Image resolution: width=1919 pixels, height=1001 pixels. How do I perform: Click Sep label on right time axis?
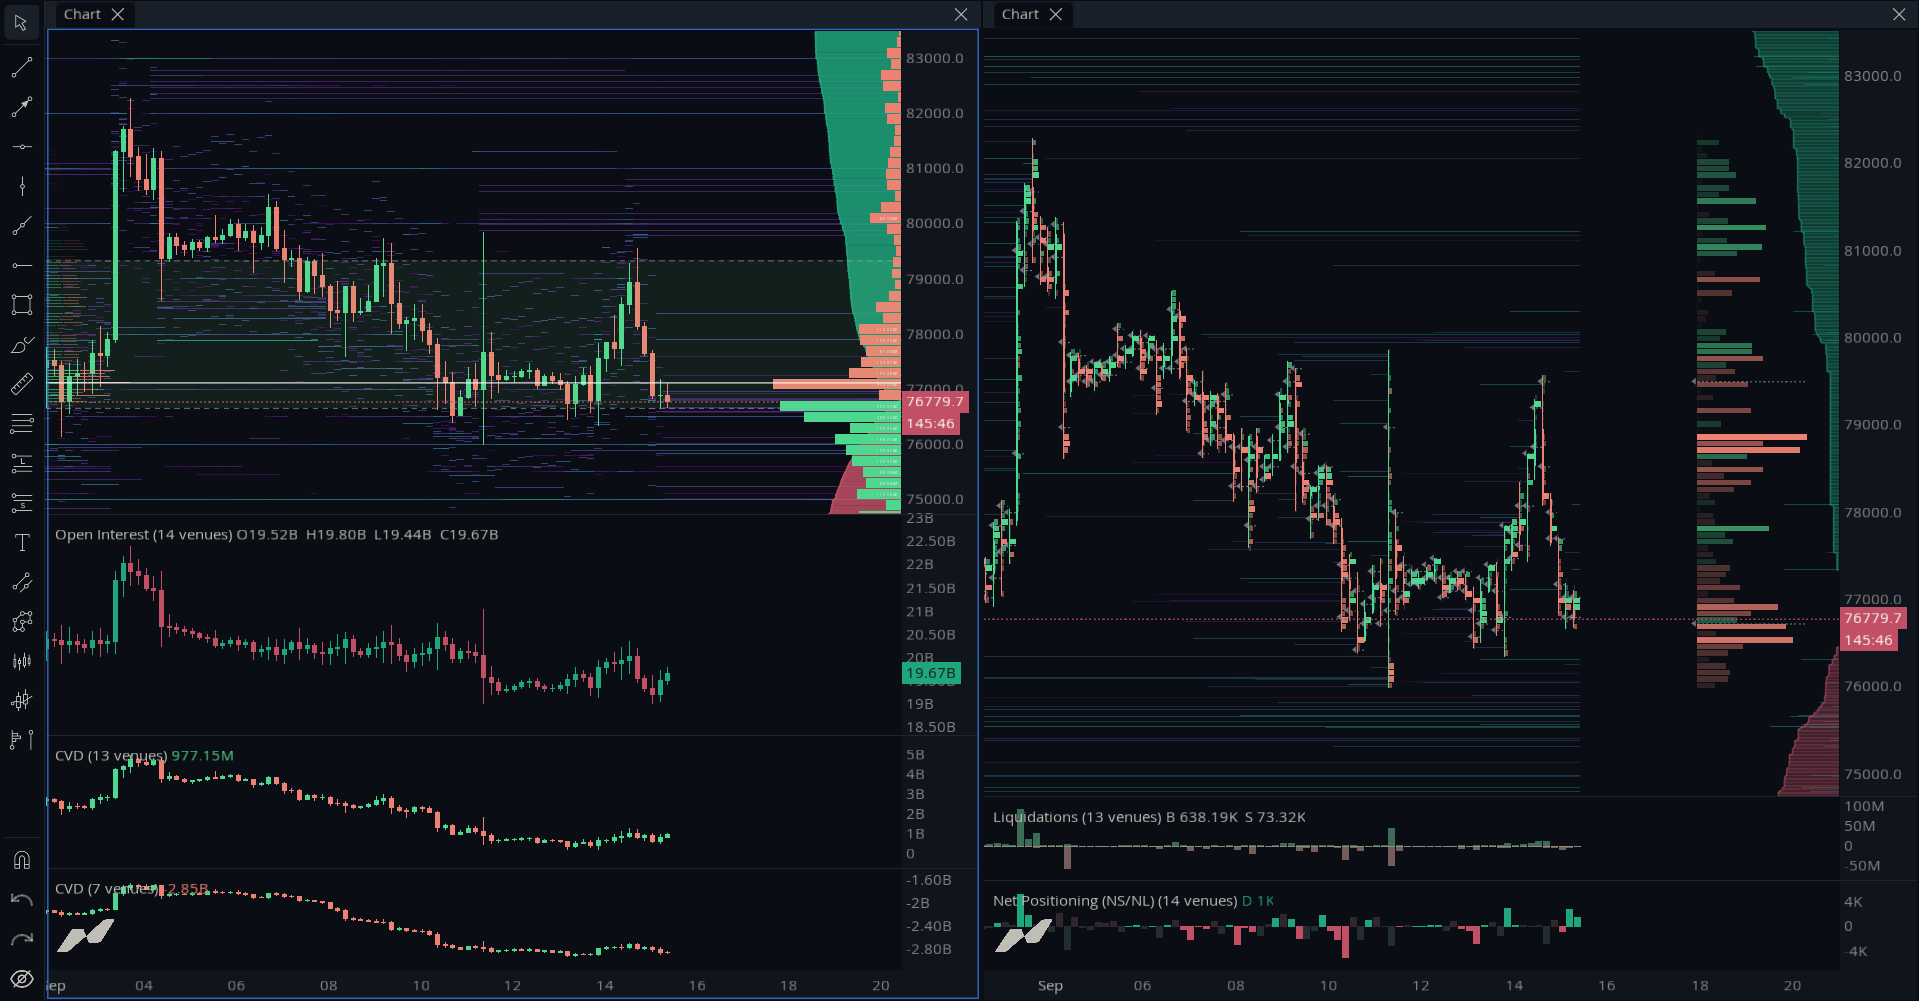[1050, 986]
